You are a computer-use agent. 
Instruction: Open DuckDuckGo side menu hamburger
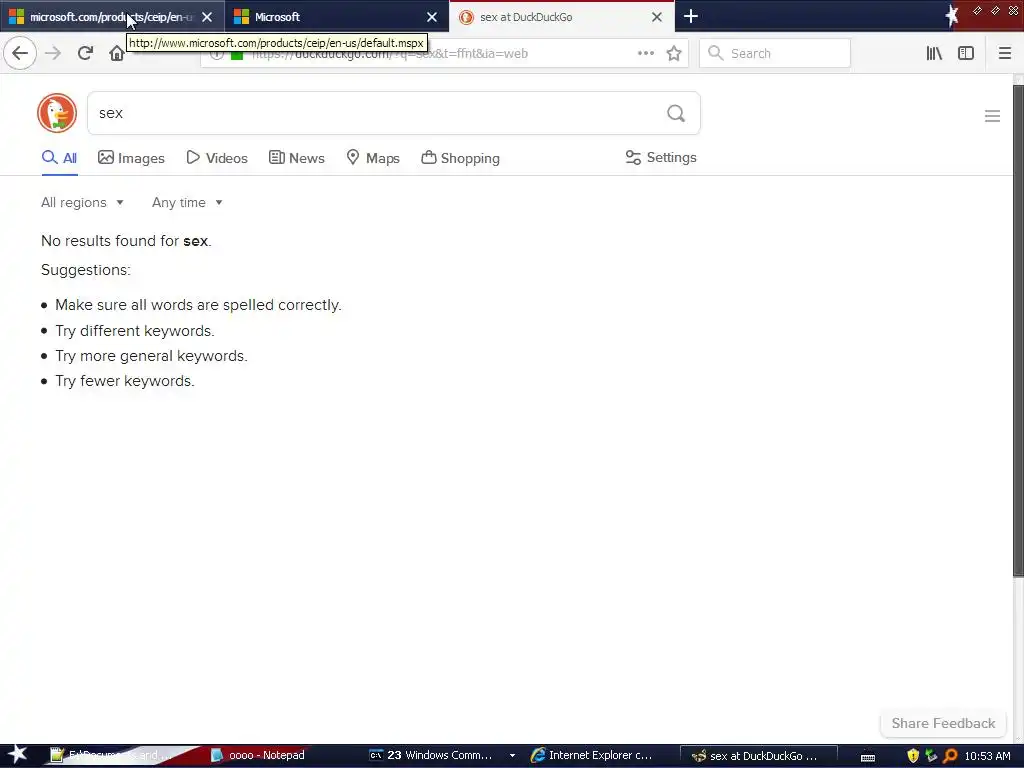(992, 116)
